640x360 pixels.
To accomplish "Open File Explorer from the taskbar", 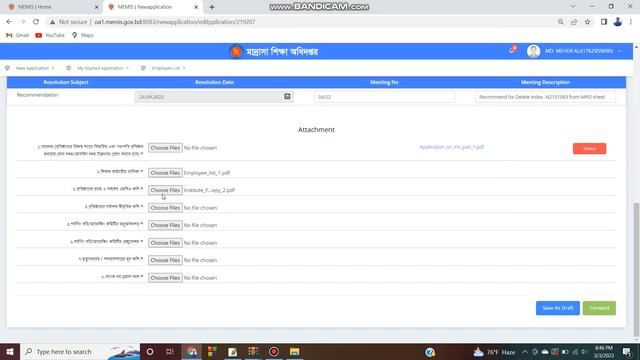I will [294, 351].
